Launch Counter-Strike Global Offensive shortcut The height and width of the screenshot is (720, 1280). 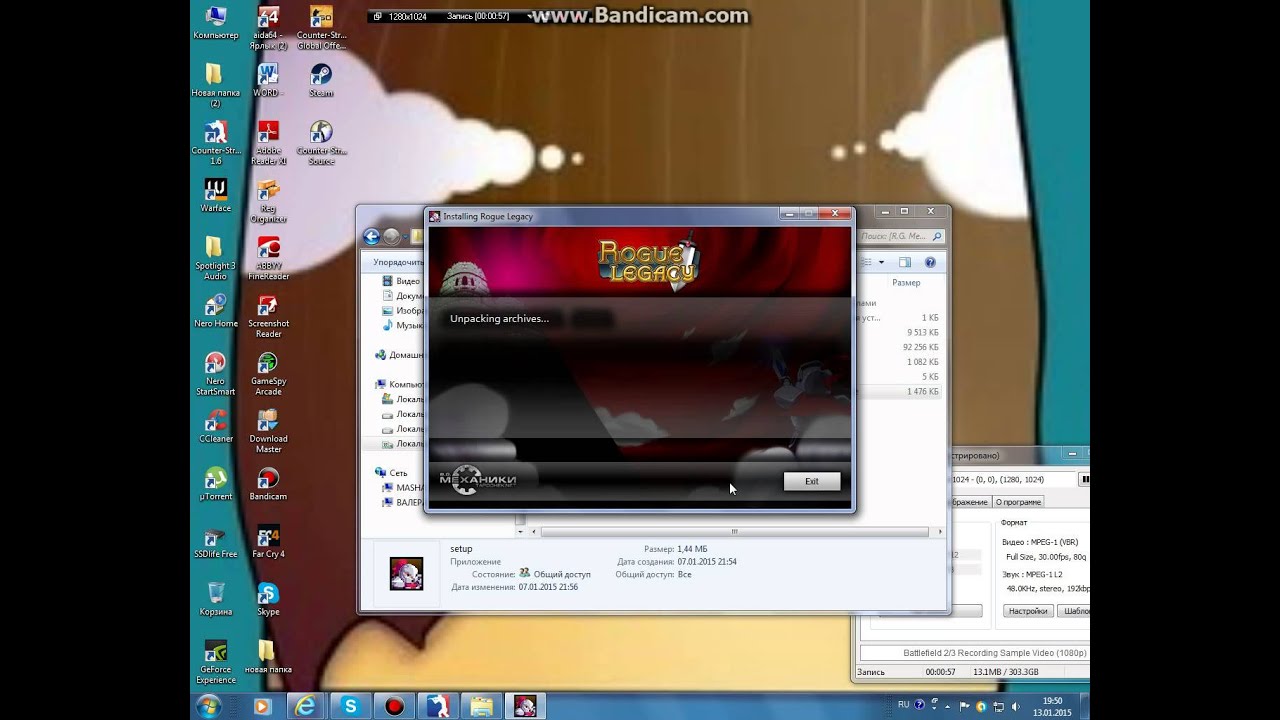[x=321, y=27]
